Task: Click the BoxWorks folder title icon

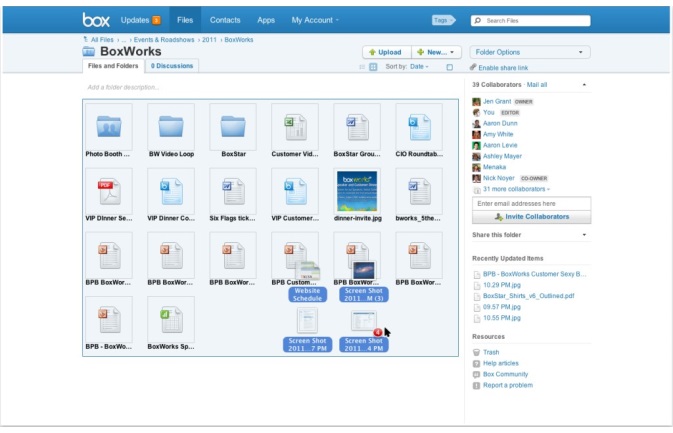Action: [x=88, y=51]
